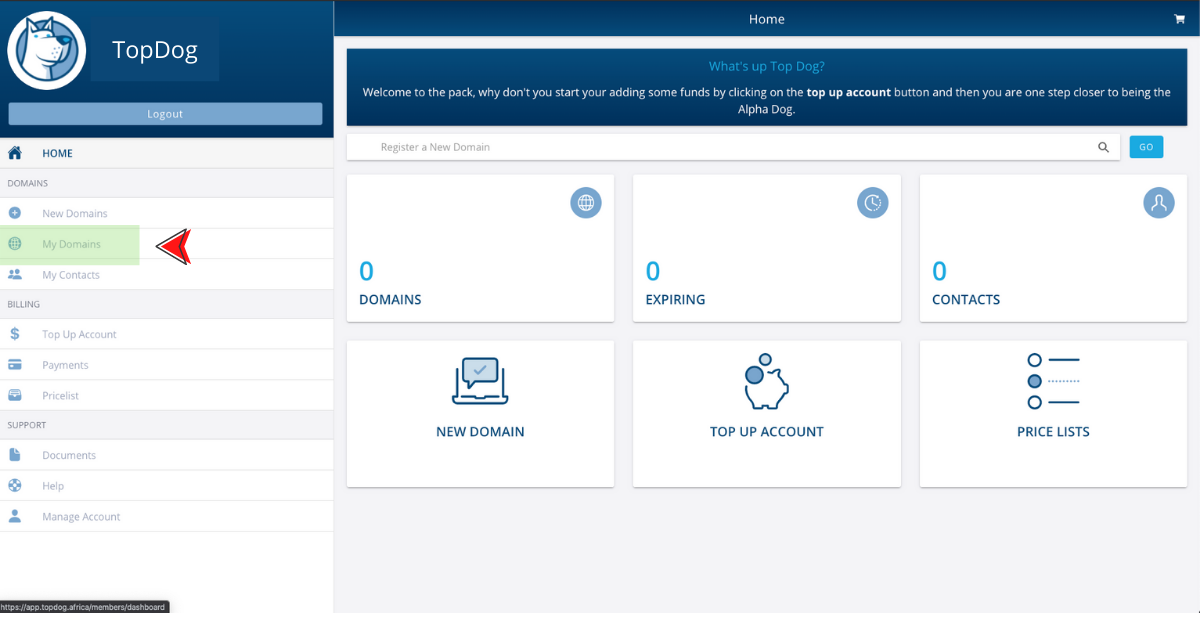Click the magnifier search icon in domain field
This screenshot has width=1200, height=628.
tap(1104, 147)
